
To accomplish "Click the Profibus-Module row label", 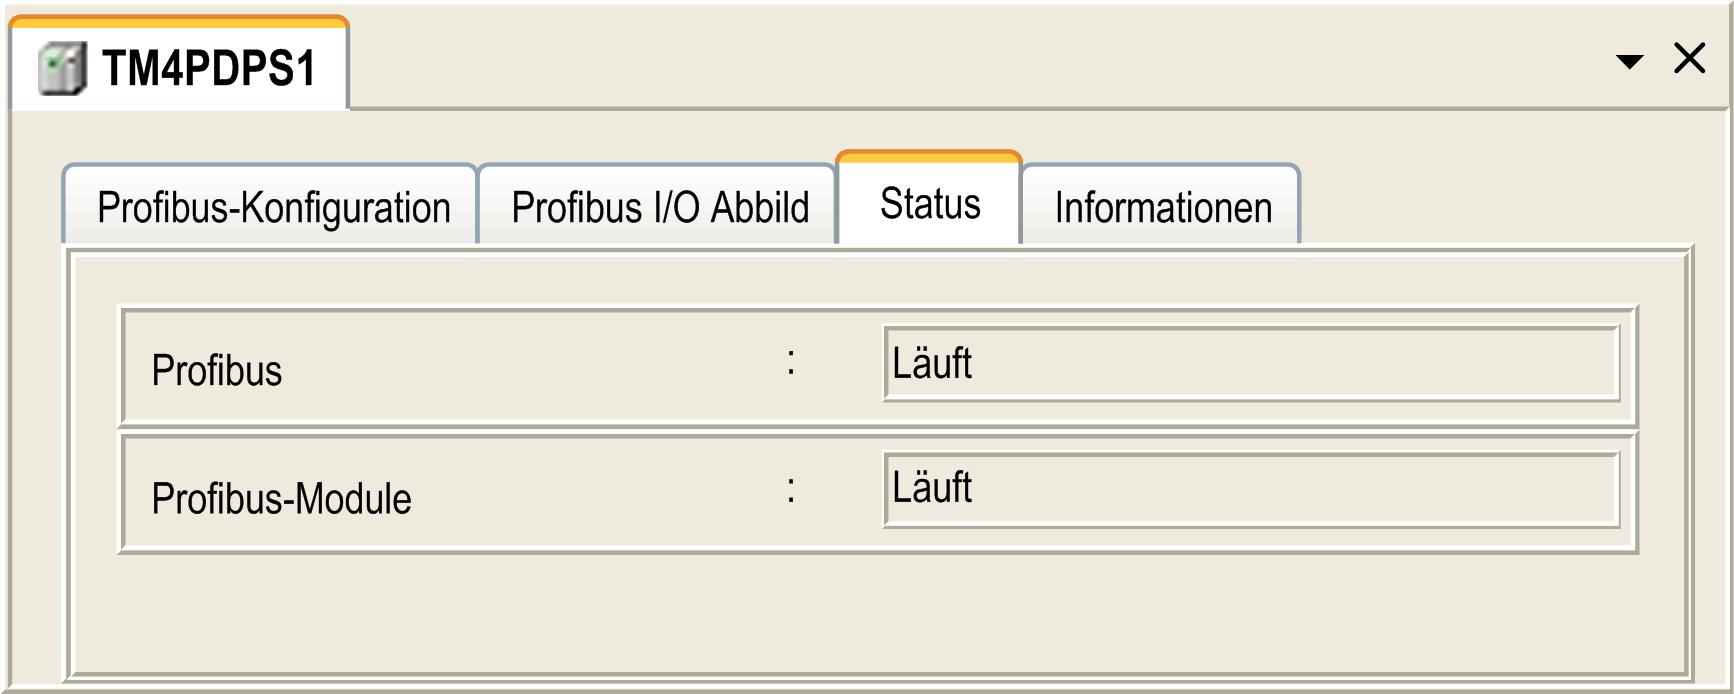I will (281, 498).
